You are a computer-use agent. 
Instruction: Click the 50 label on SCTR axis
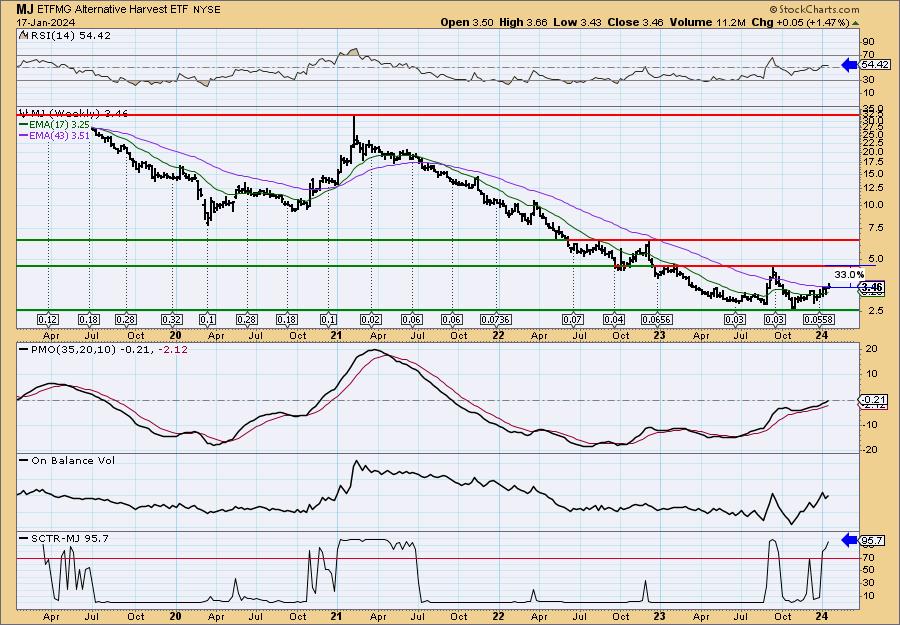click(868, 570)
